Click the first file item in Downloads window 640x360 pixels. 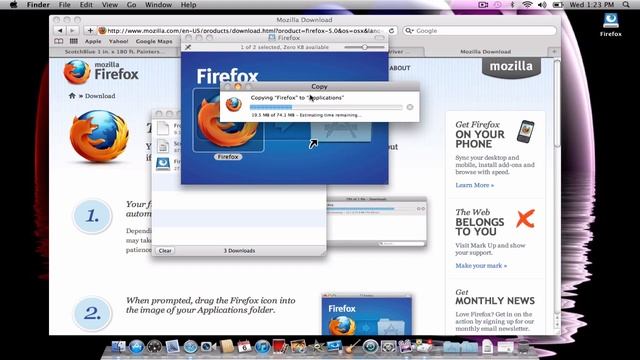[x=167, y=128]
